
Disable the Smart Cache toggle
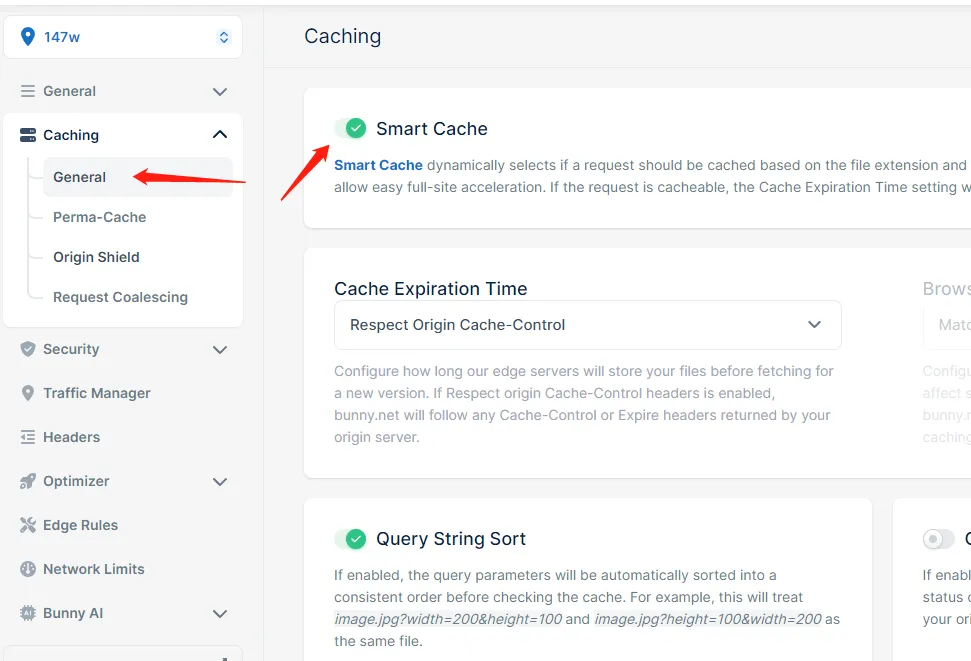click(x=350, y=128)
